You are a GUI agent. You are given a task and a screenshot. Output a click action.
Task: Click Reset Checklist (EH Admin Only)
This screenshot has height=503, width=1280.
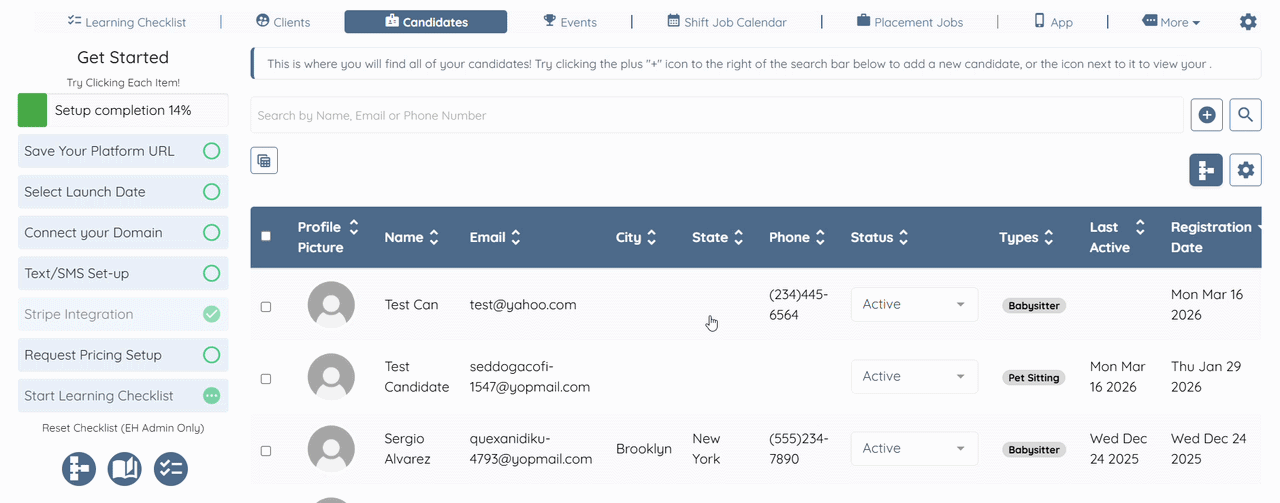(123, 428)
